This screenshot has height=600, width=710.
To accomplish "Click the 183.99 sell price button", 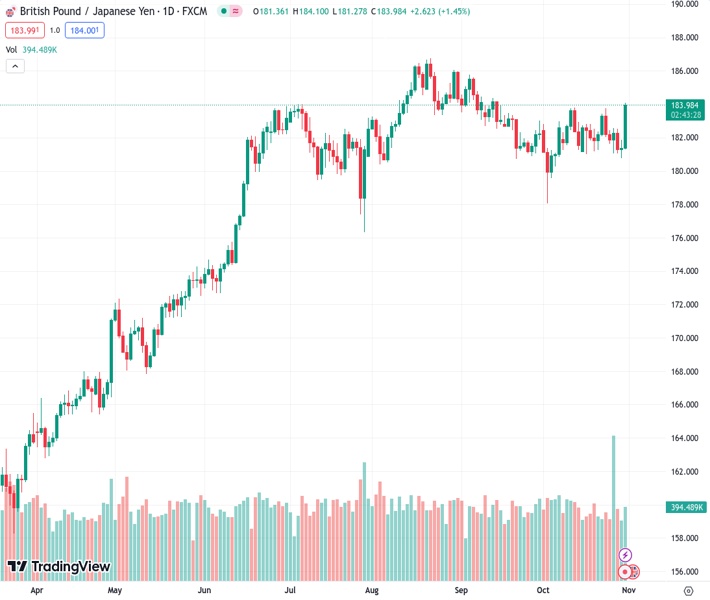I will point(24,30).
